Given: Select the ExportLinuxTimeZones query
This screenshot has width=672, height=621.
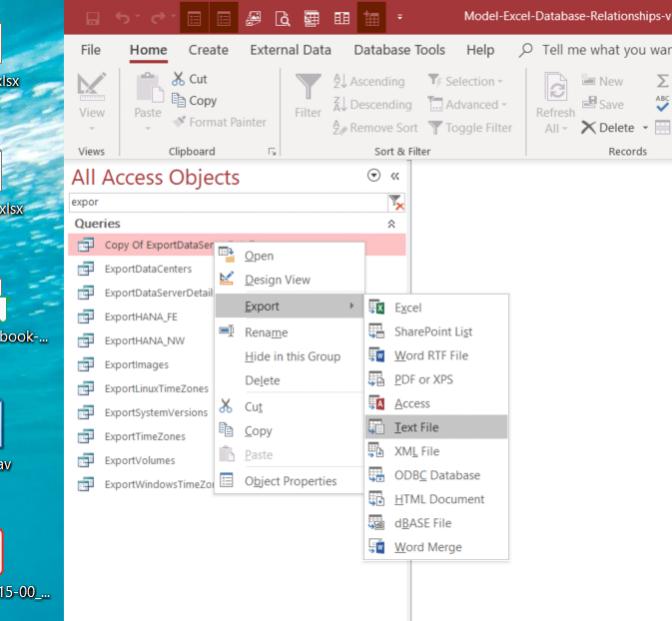Looking at the screenshot, I should tap(156, 389).
